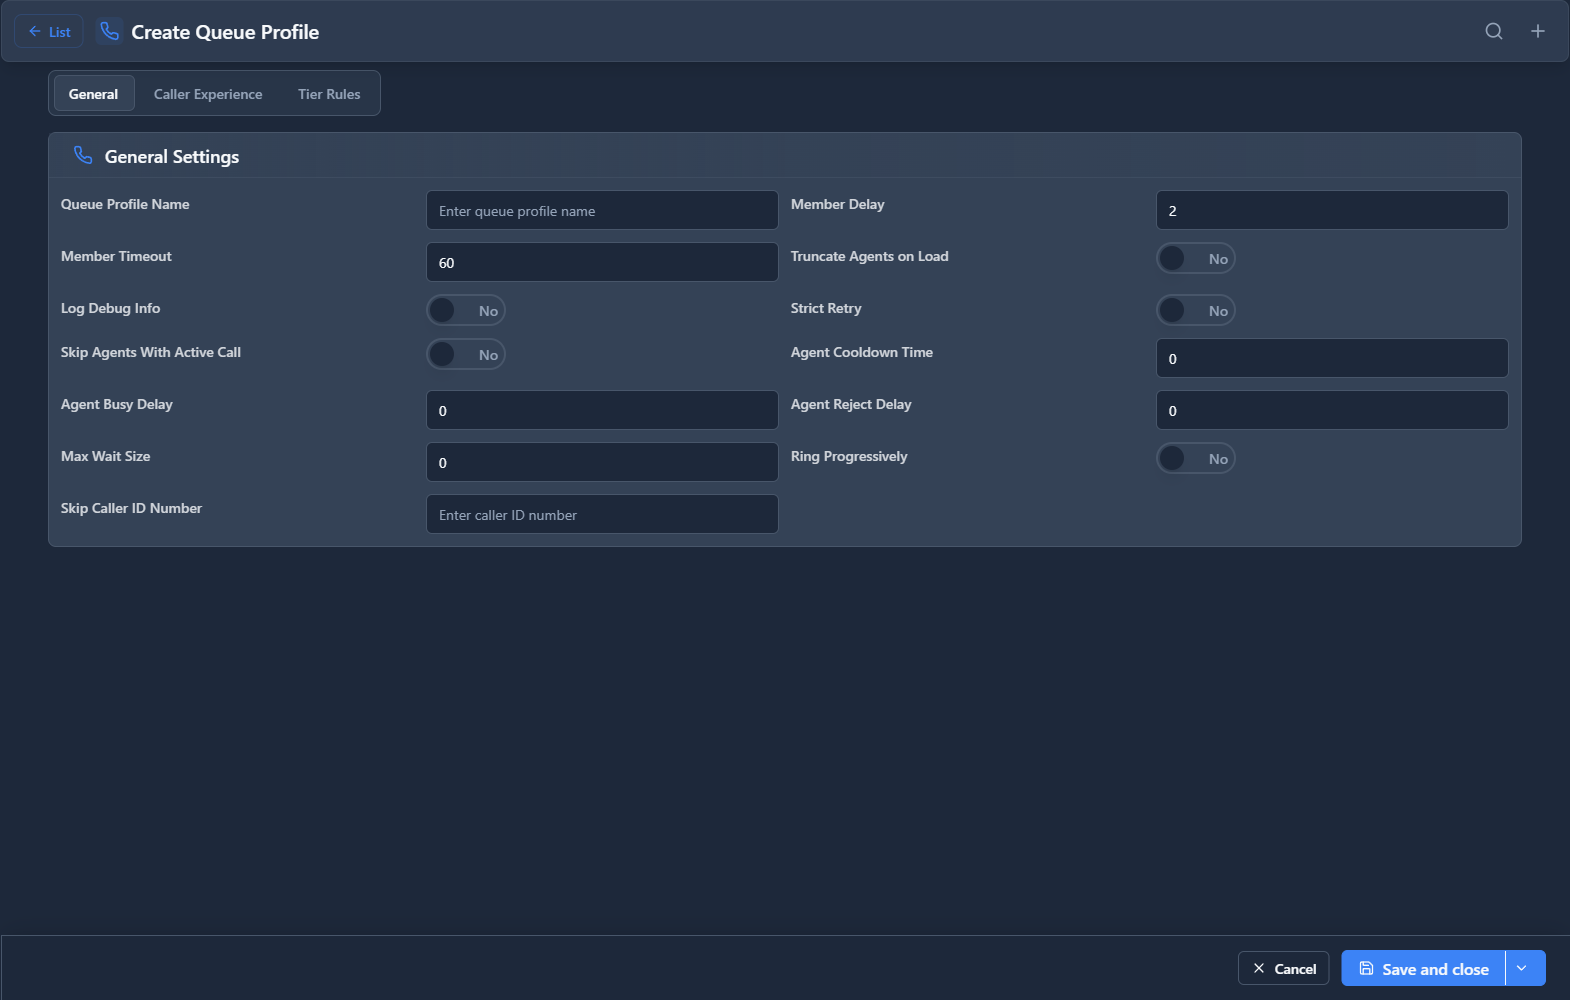Click the Skip Caller ID Number label
The width and height of the screenshot is (1570, 1000).
(131, 508)
